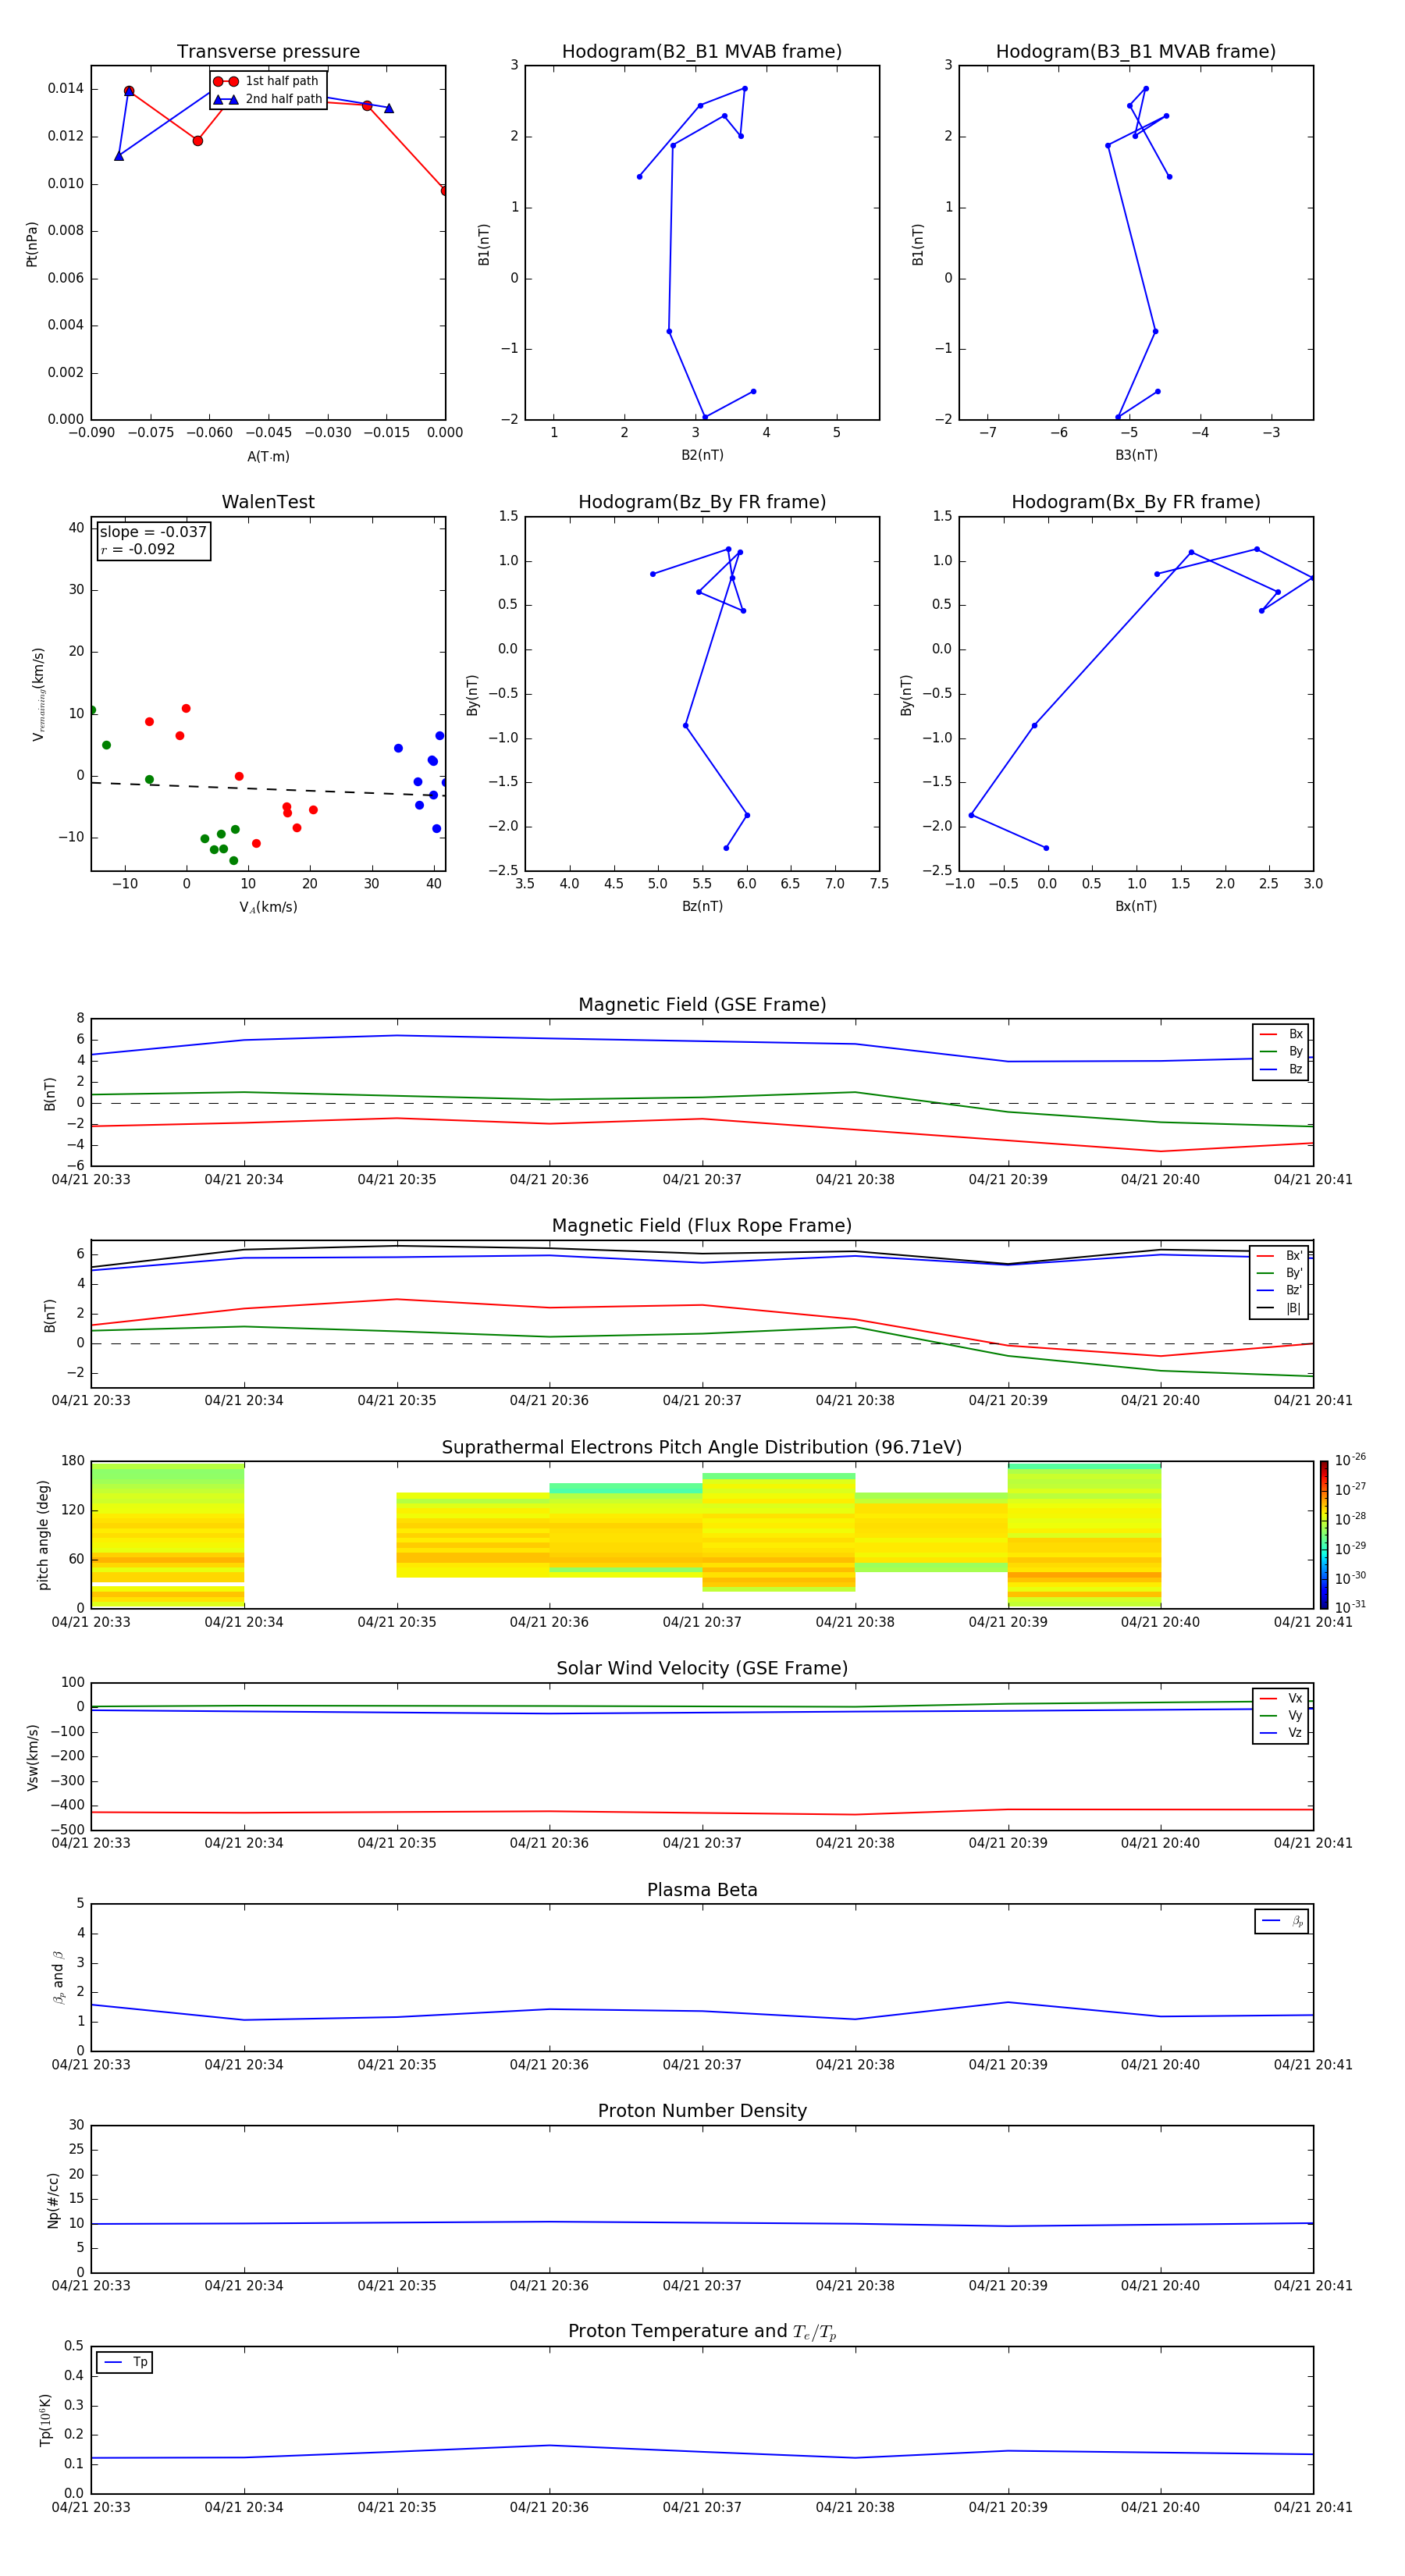Click '04/21 20:41' tick under Proton Temperature plot
Image resolution: width=1405 pixels, height=2576 pixels.
coord(1313,2507)
